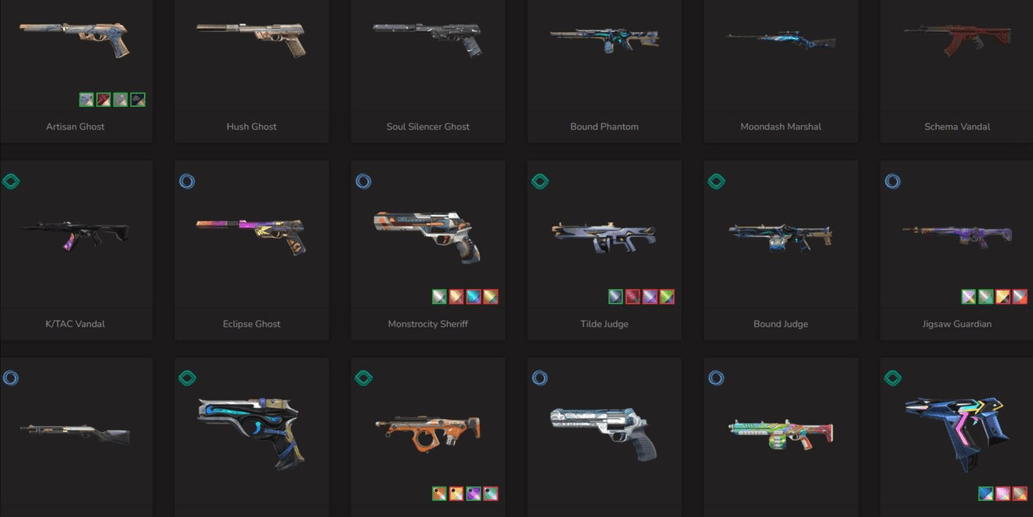Viewport: 1033px width, 517px height.
Task: Select the red variant swatch on Artisan Ghost
Action: (x=103, y=99)
